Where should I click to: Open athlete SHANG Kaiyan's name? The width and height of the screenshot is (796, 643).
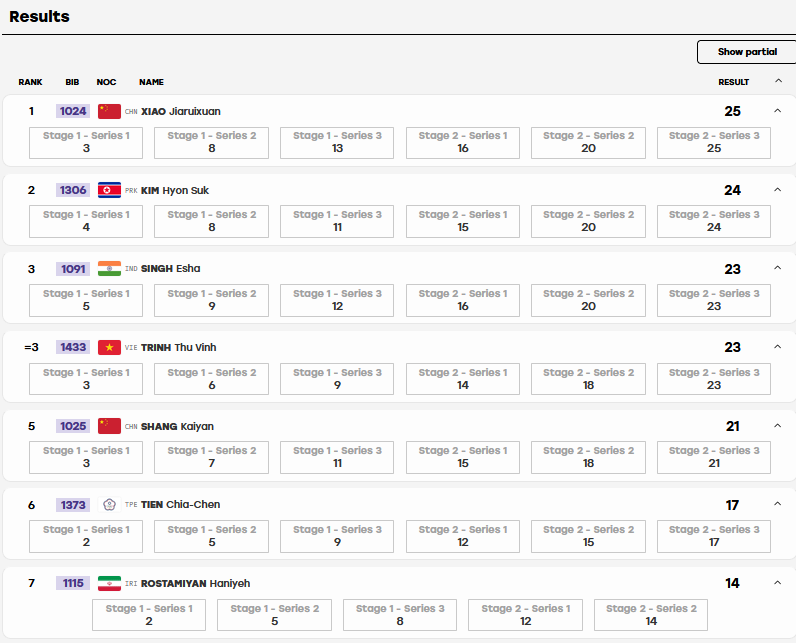click(177, 426)
